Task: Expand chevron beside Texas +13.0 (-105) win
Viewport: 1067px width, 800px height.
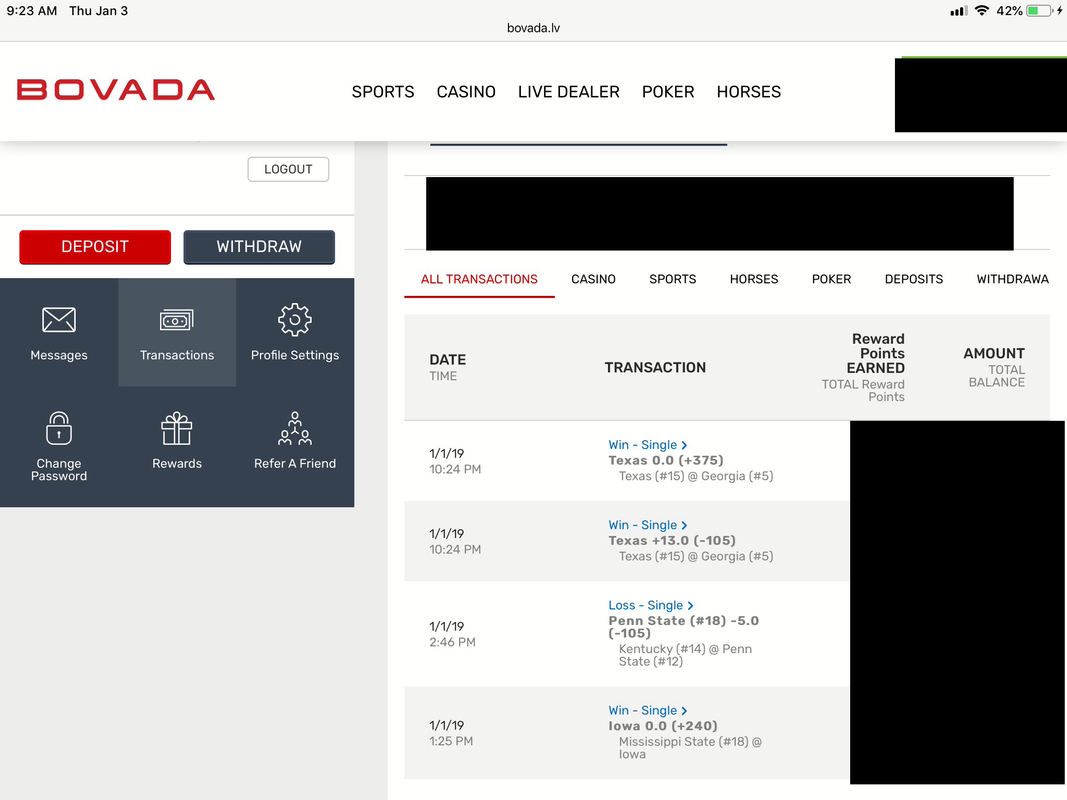Action: click(x=685, y=525)
